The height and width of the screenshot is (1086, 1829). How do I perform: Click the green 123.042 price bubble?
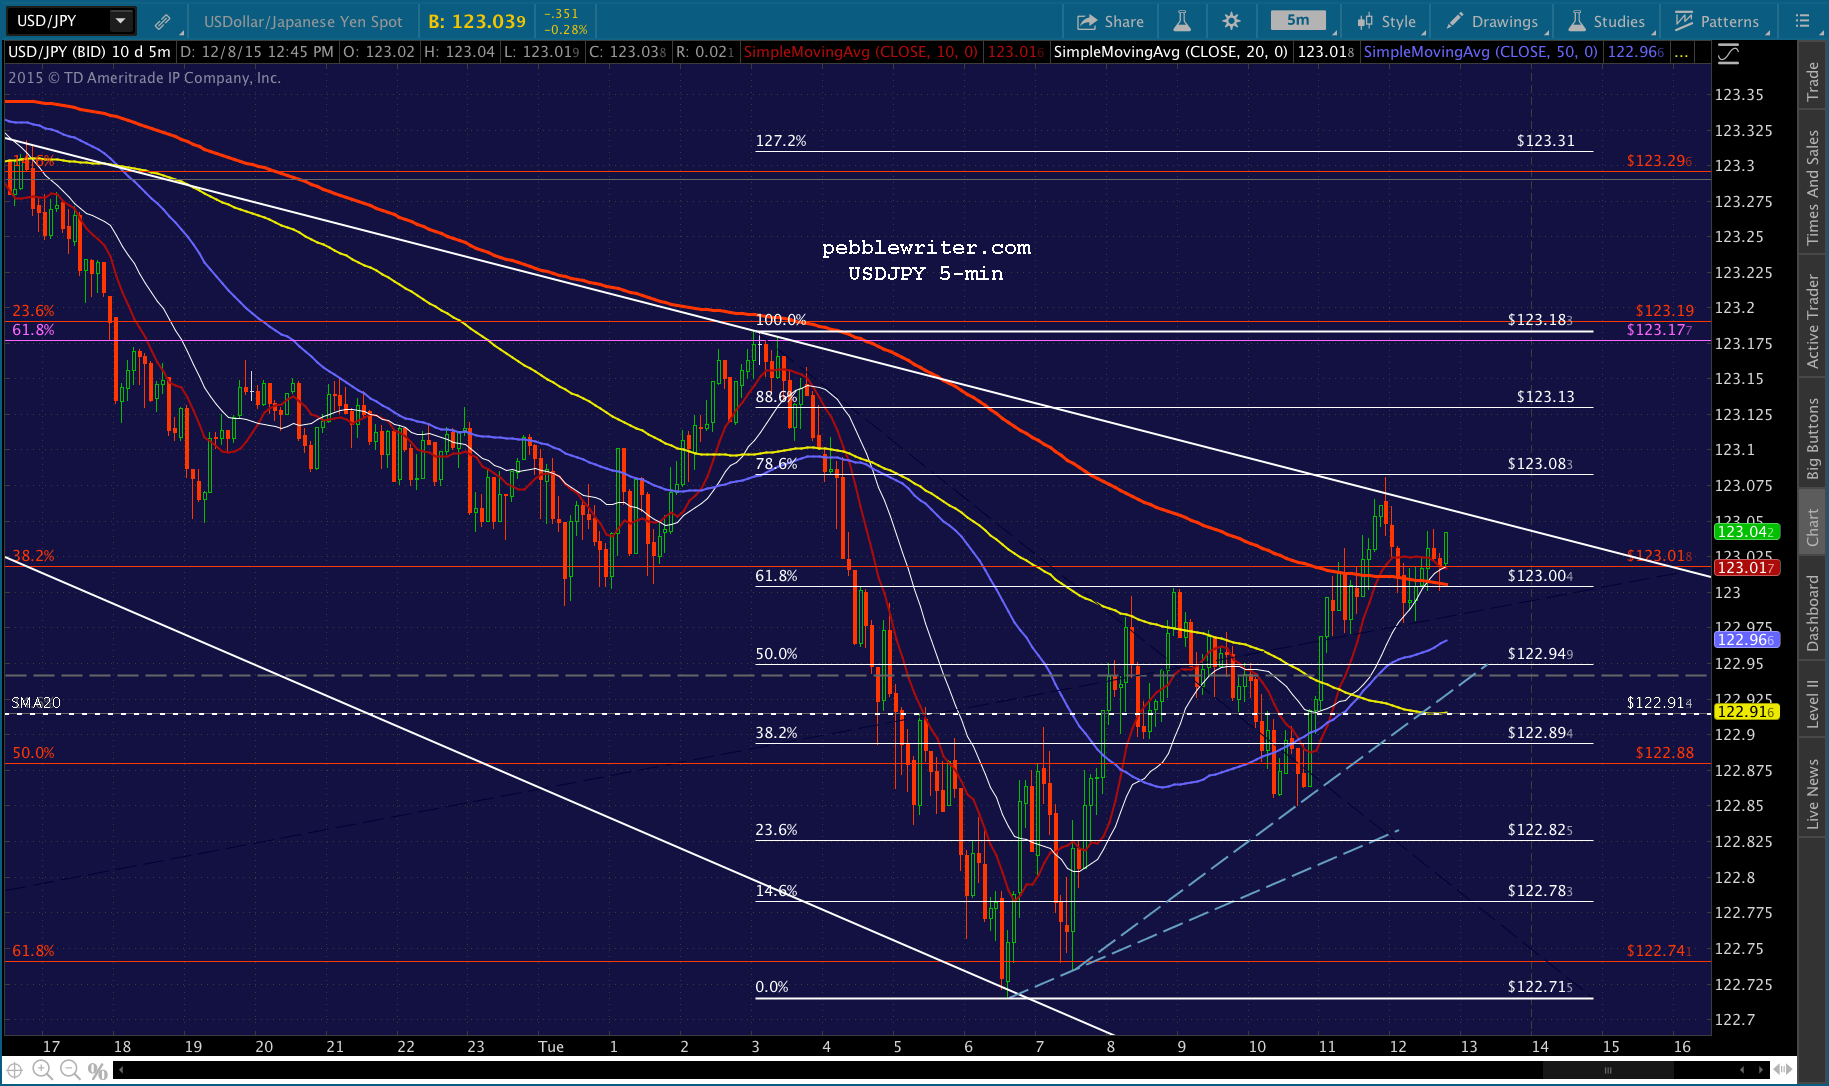click(x=1746, y=531)
